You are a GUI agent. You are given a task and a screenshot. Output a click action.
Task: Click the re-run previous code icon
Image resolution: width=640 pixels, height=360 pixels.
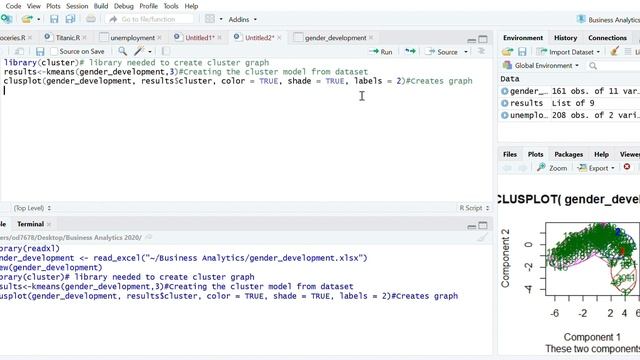pos(410,51)
